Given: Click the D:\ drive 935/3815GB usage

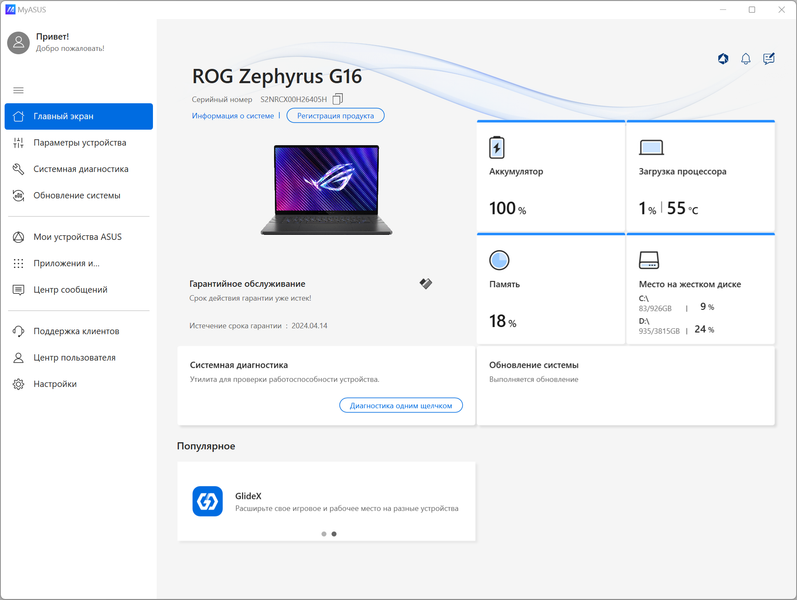Looking at the screenshot, I should point(659,331).
